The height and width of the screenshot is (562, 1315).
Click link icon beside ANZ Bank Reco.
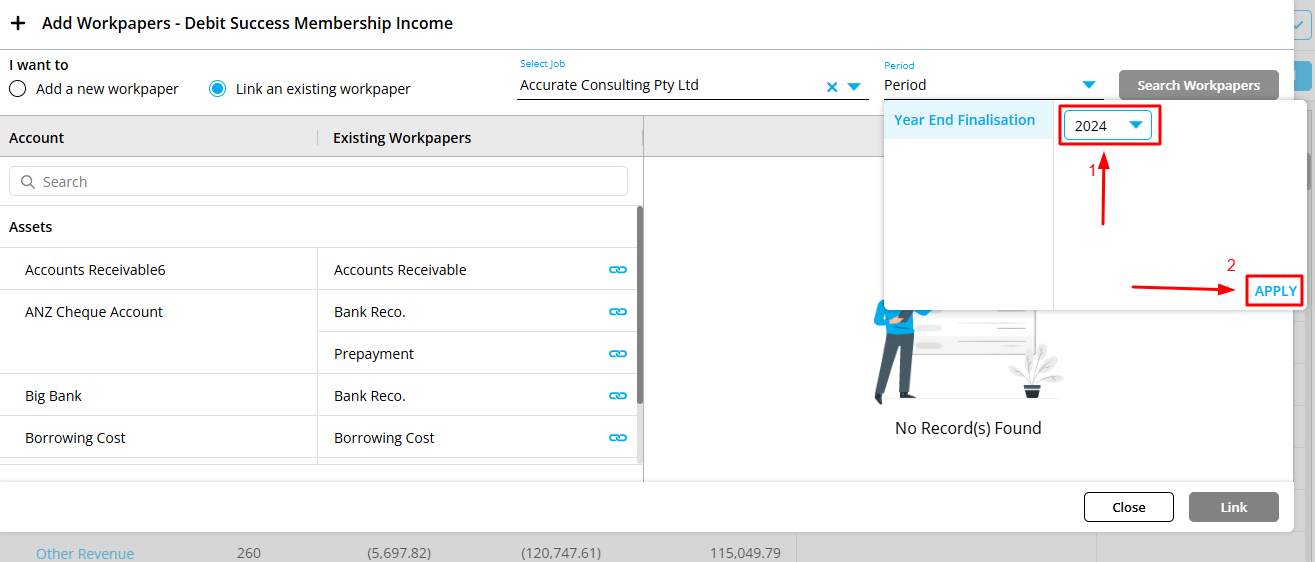[x=618, y=312]
